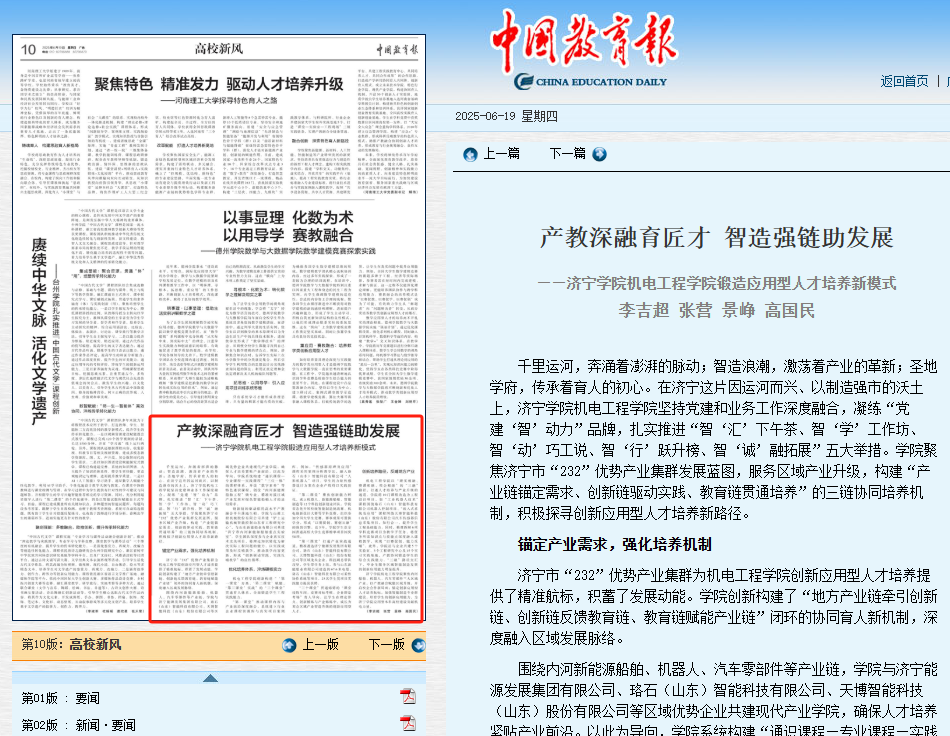Click 下一版 next page text link
The image size is (950, 736).
click(x=386, y=645)
